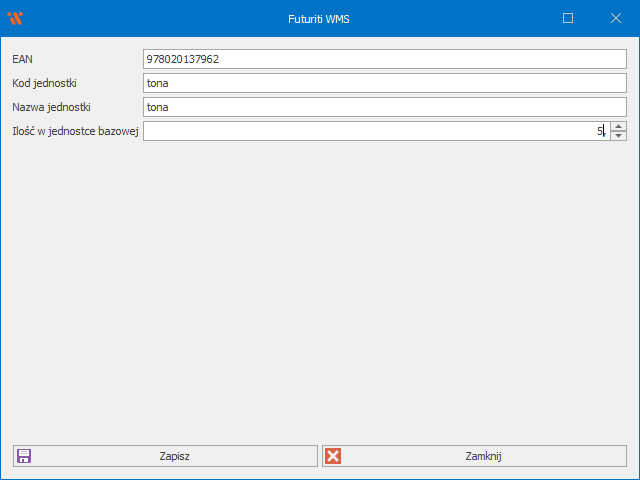Click the Ilość w jednostce bazowej label
The image size is (640, 480).
tap(75, 131)
